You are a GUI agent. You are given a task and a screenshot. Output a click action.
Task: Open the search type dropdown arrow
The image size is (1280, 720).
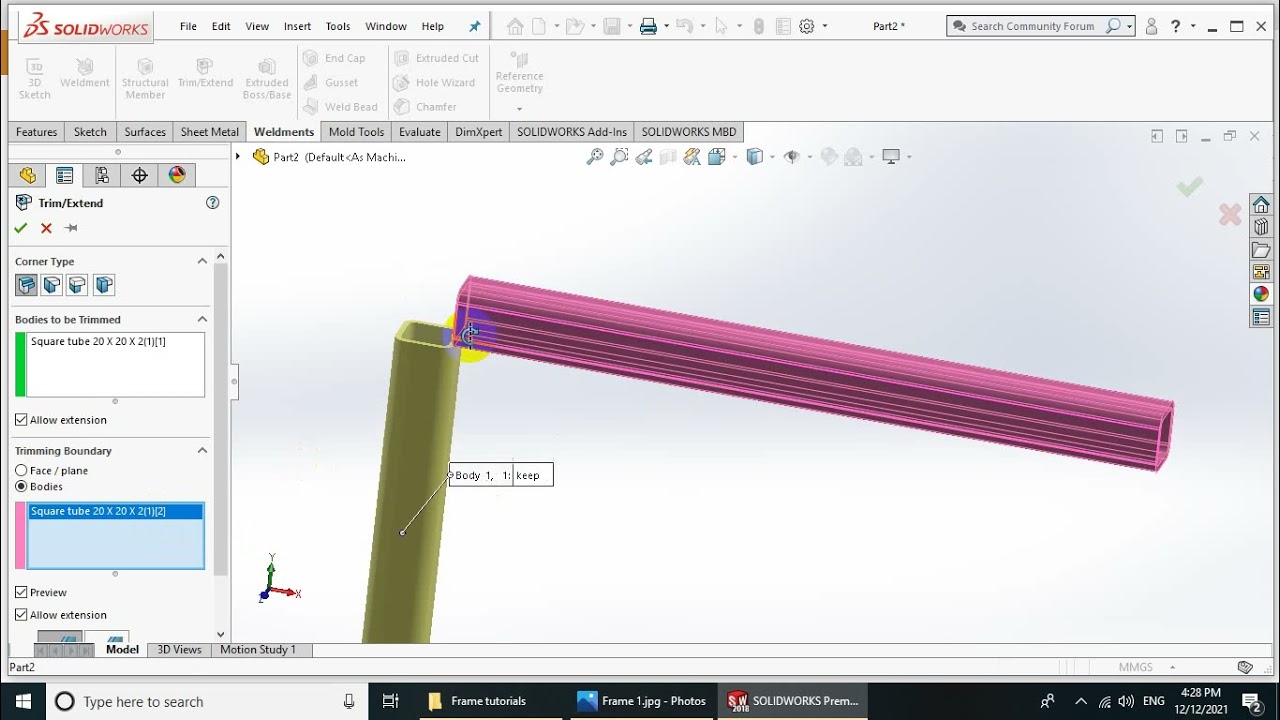(x=1130, y=26)
